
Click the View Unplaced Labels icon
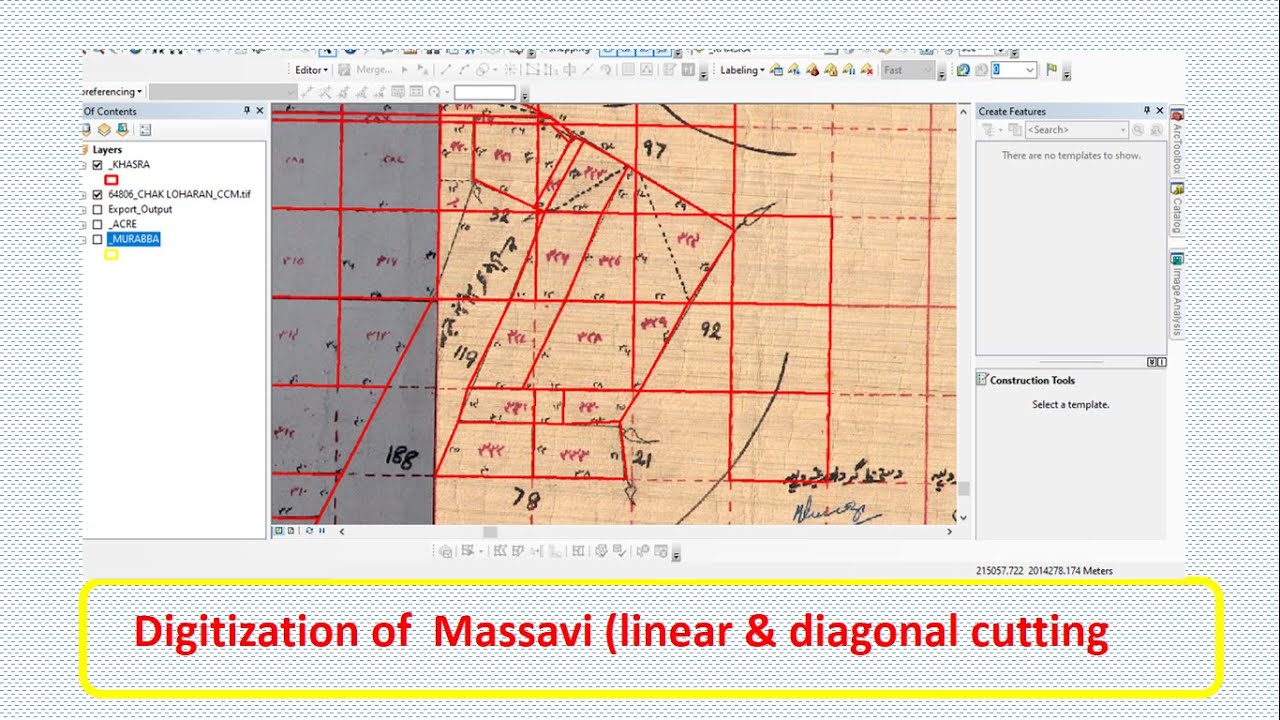(x=867, y=70)
